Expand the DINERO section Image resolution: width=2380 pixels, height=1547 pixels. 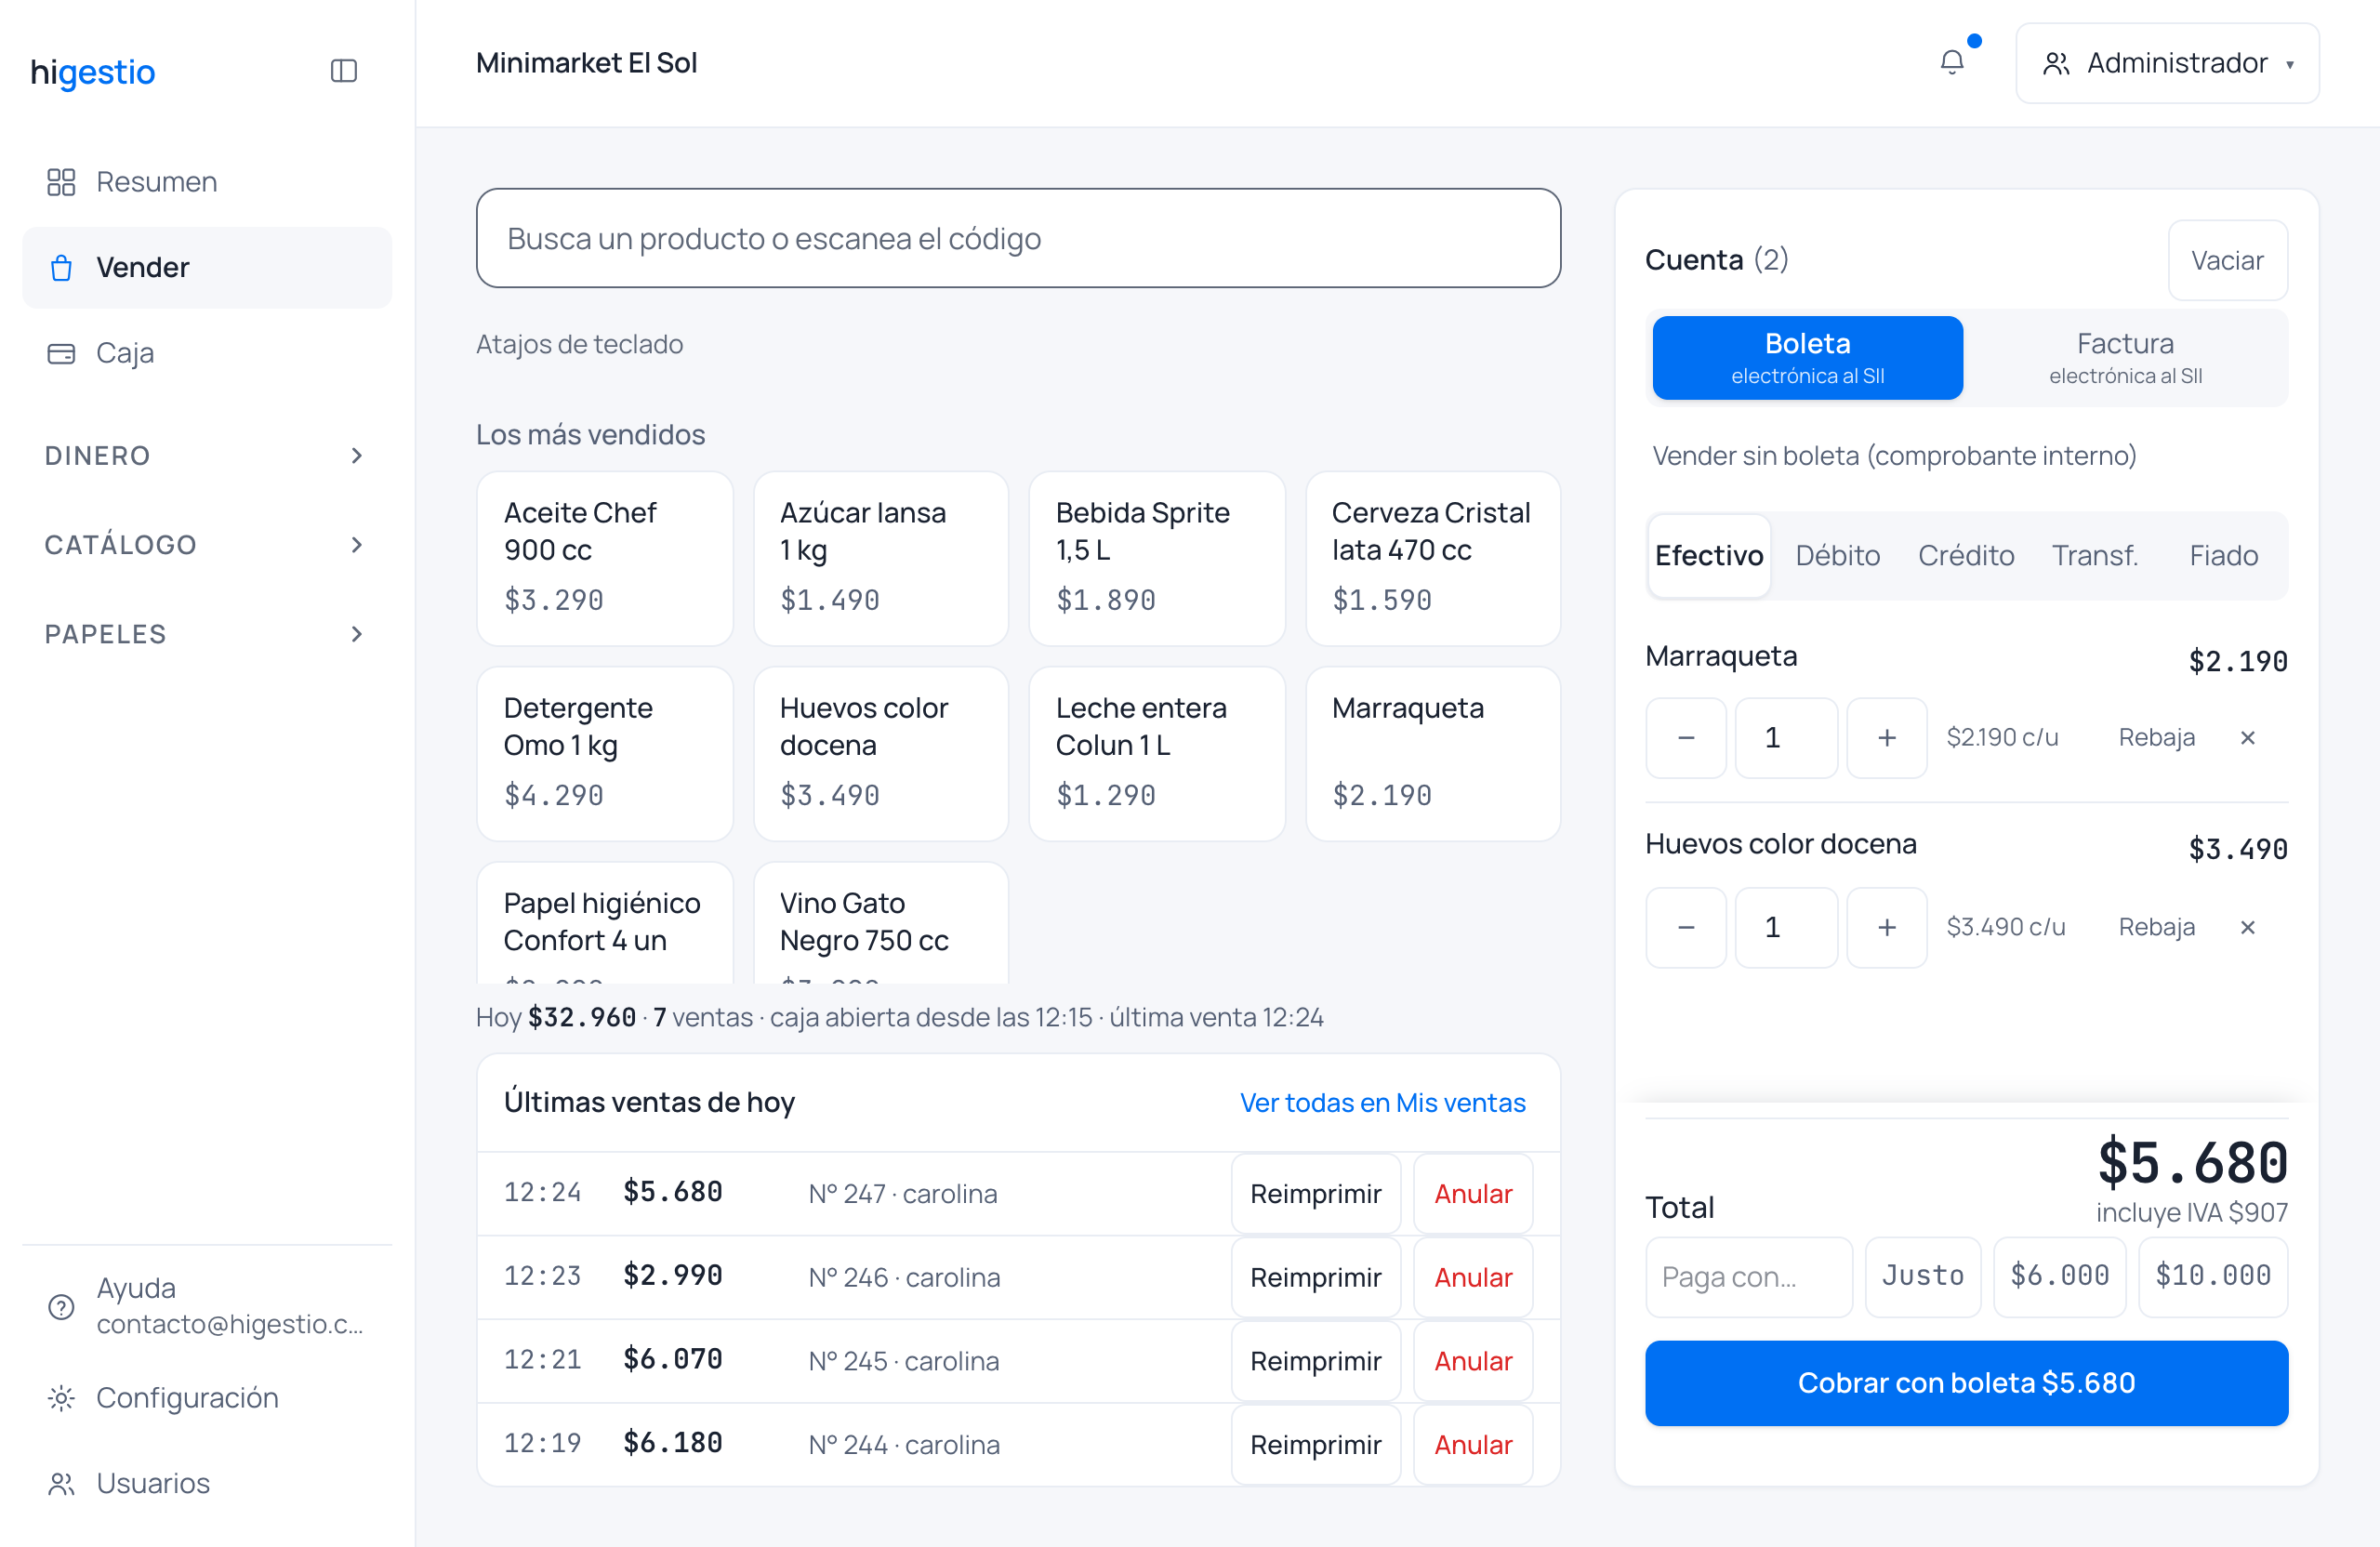[x=207, y=456]
